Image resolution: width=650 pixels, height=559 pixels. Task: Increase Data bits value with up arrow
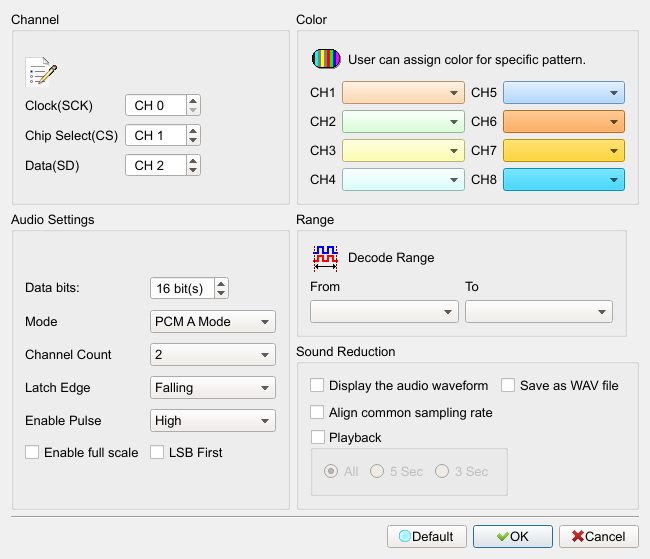pos(221,284)
